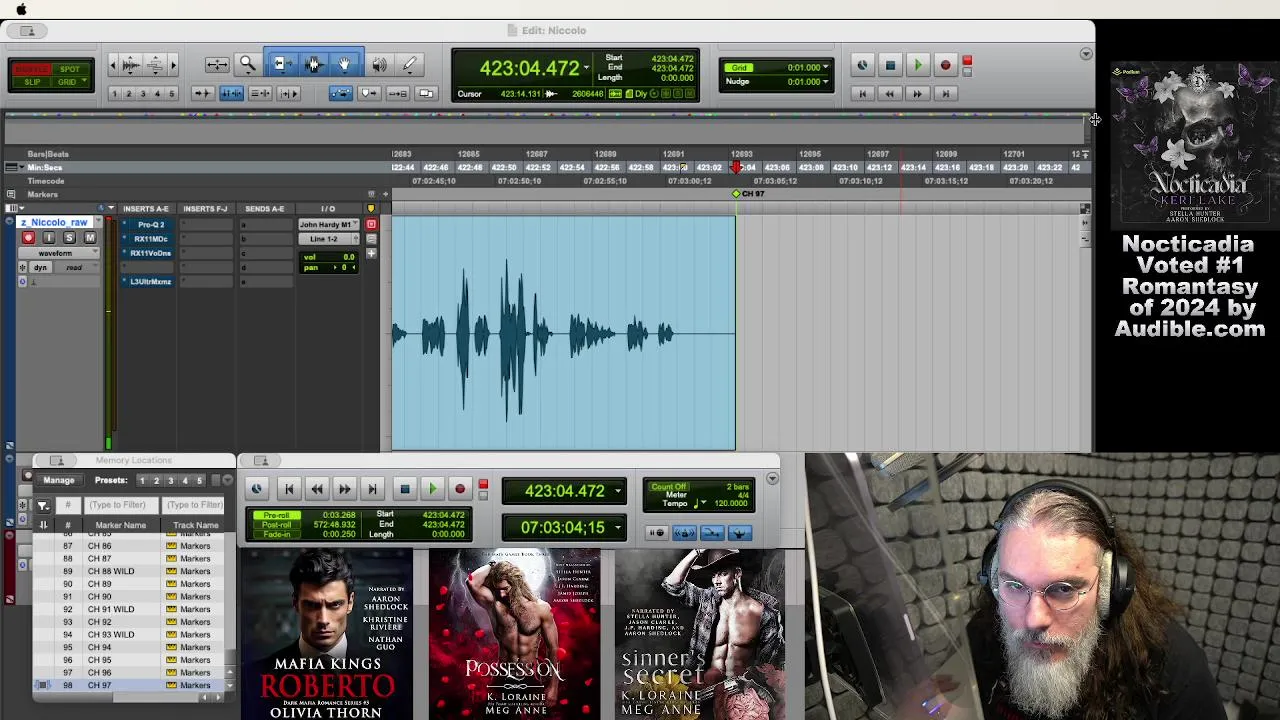Click the Apple menu icon
The image size is (1280, 720).
(21, 9)
